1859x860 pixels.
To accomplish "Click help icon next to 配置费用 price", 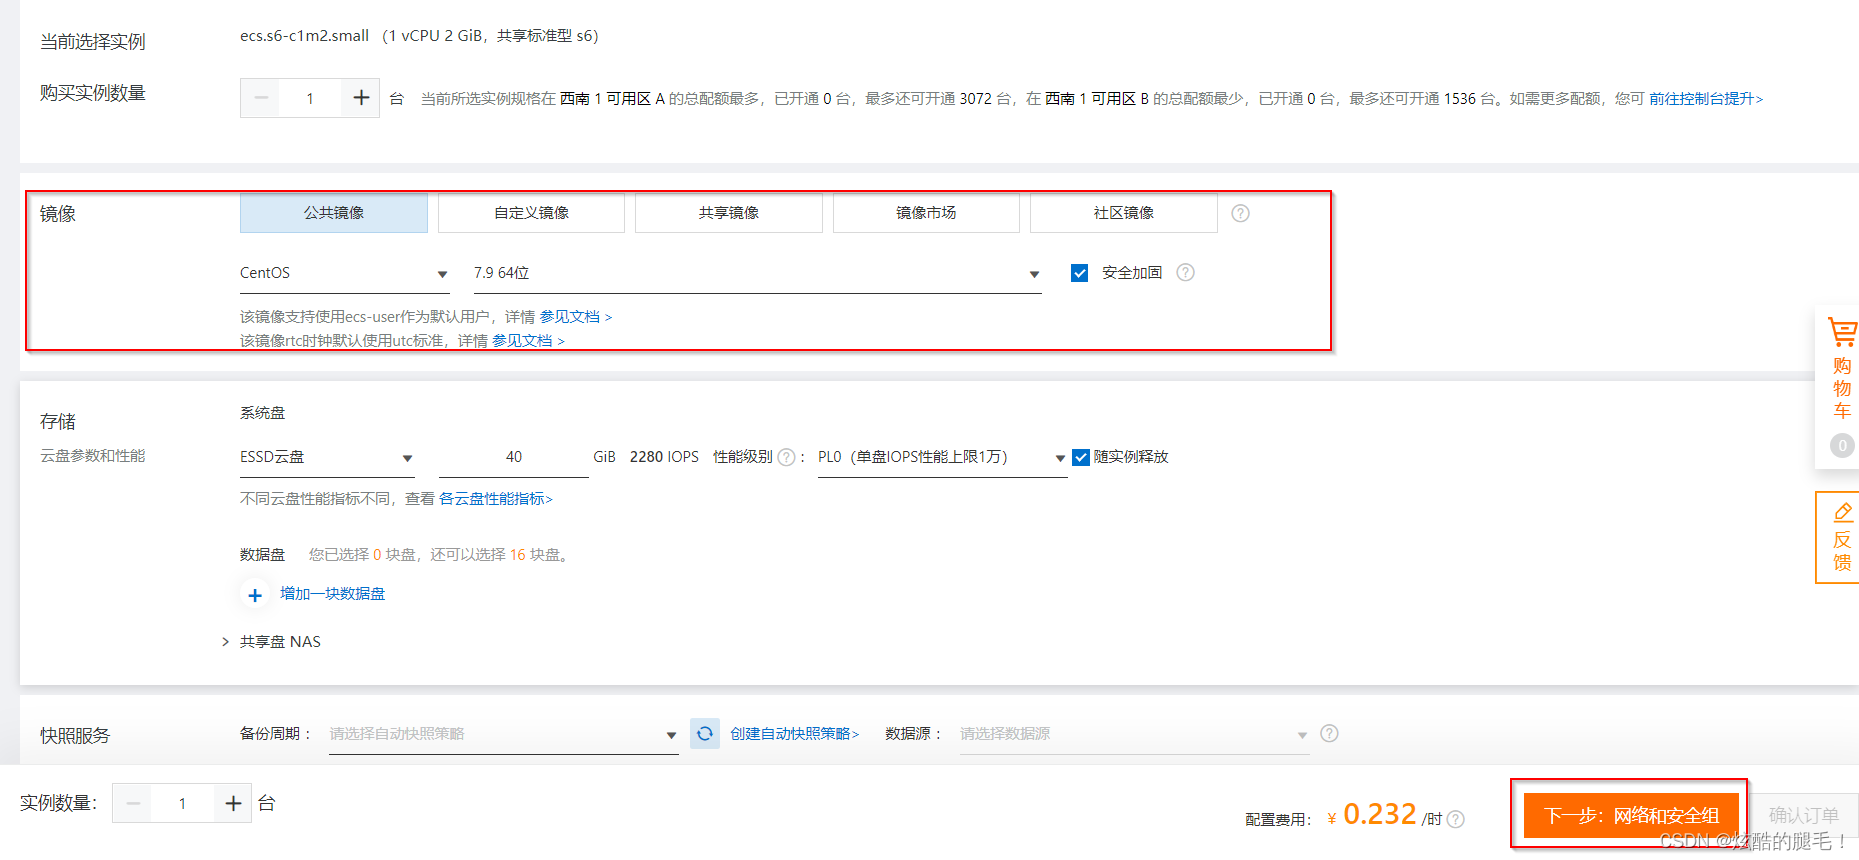I will 1456,819.
